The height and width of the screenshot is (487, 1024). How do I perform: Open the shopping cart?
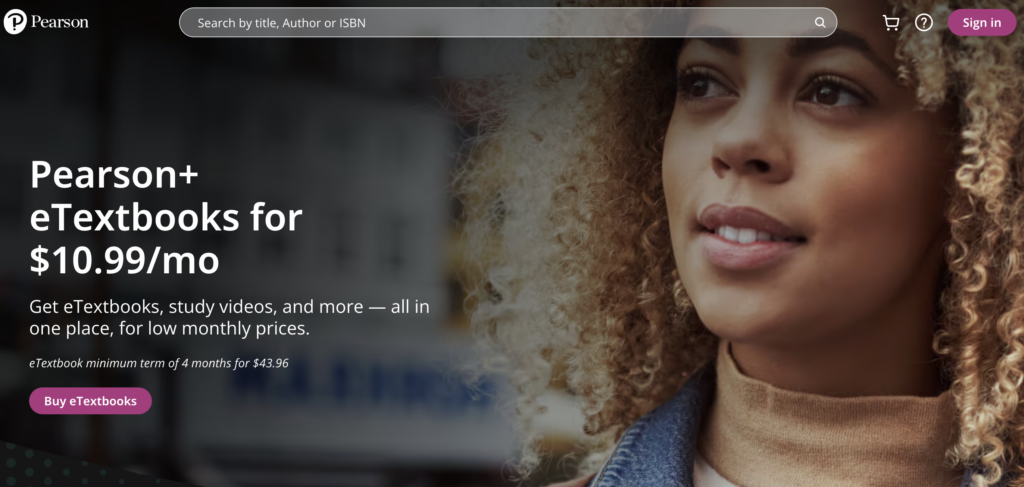pyautogui.click(x=890, y=22)
